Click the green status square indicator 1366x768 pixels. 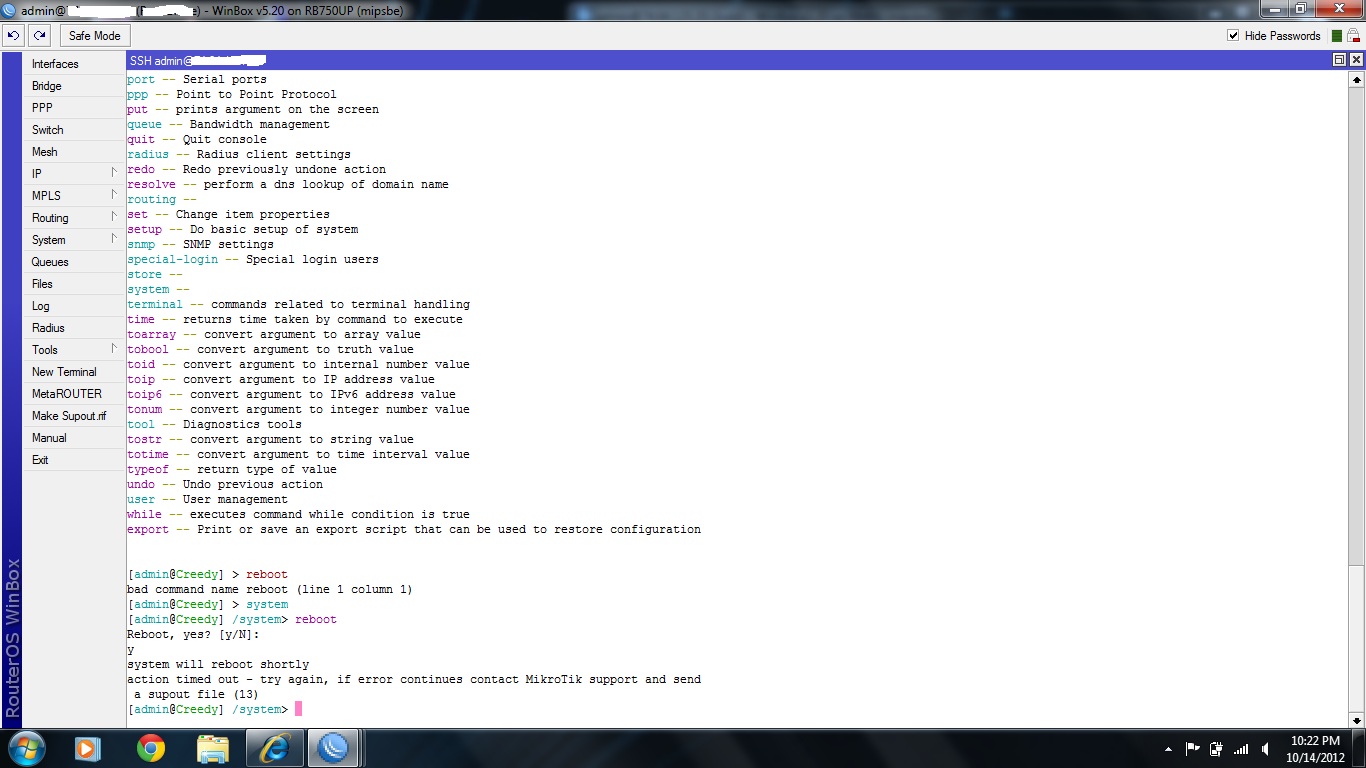pyautogui.click(x=1337, y=36)
